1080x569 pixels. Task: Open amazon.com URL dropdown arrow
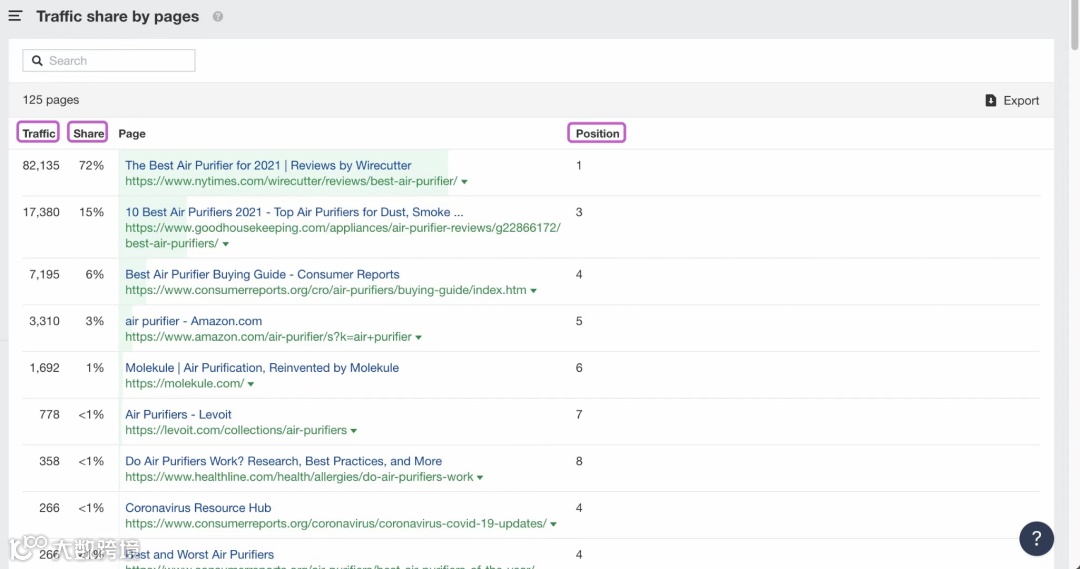click(x=418, y=338)
